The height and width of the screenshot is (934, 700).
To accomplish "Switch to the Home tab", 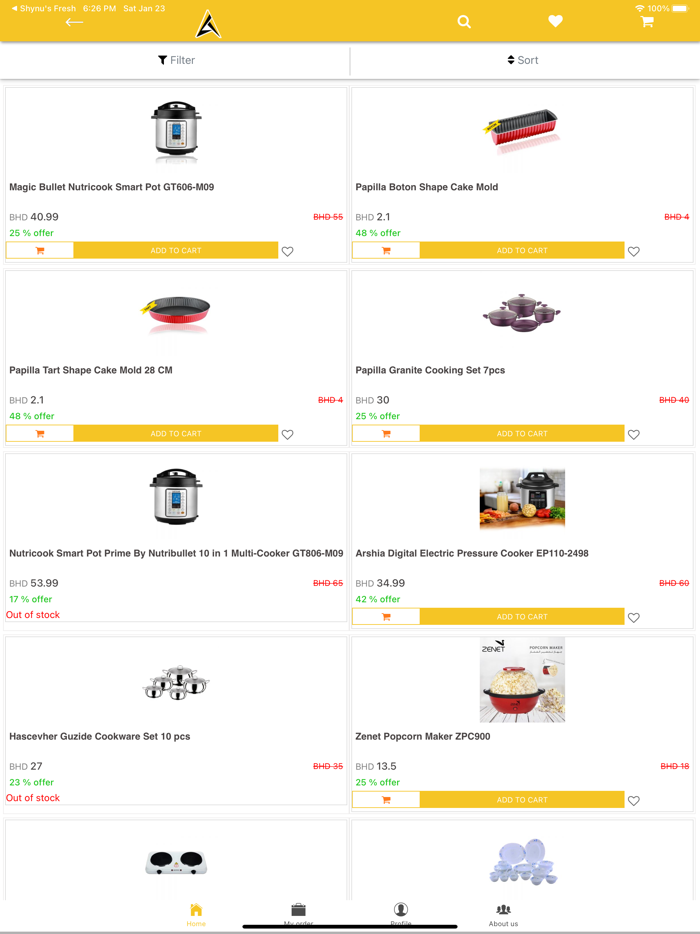I will coord(196,914).
